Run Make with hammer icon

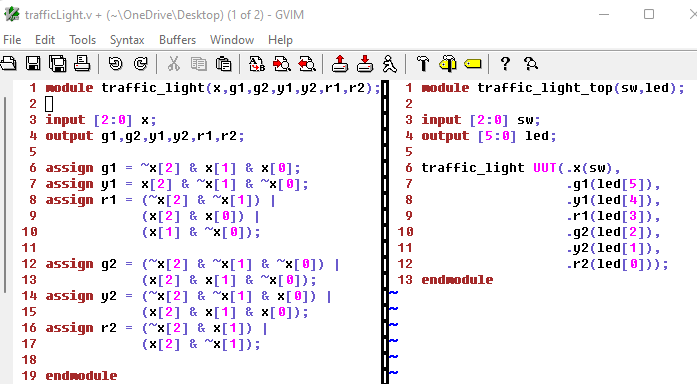pyautogui.click(x=423, y=64)
